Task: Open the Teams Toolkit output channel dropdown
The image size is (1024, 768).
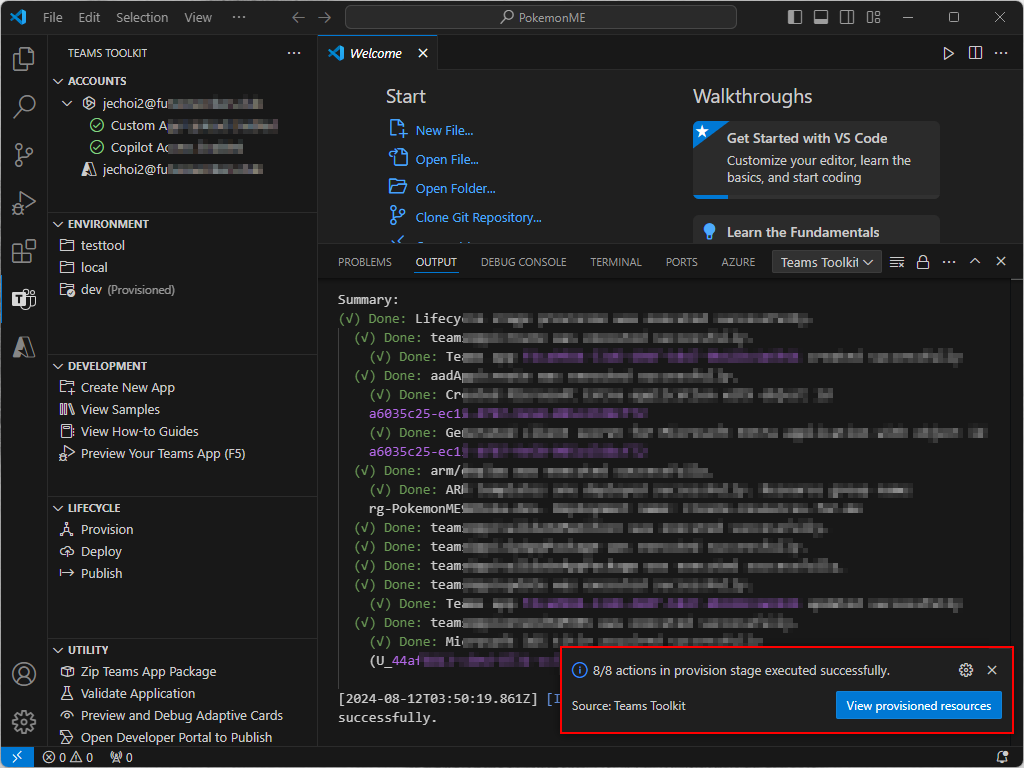Action: coord(827,263)
